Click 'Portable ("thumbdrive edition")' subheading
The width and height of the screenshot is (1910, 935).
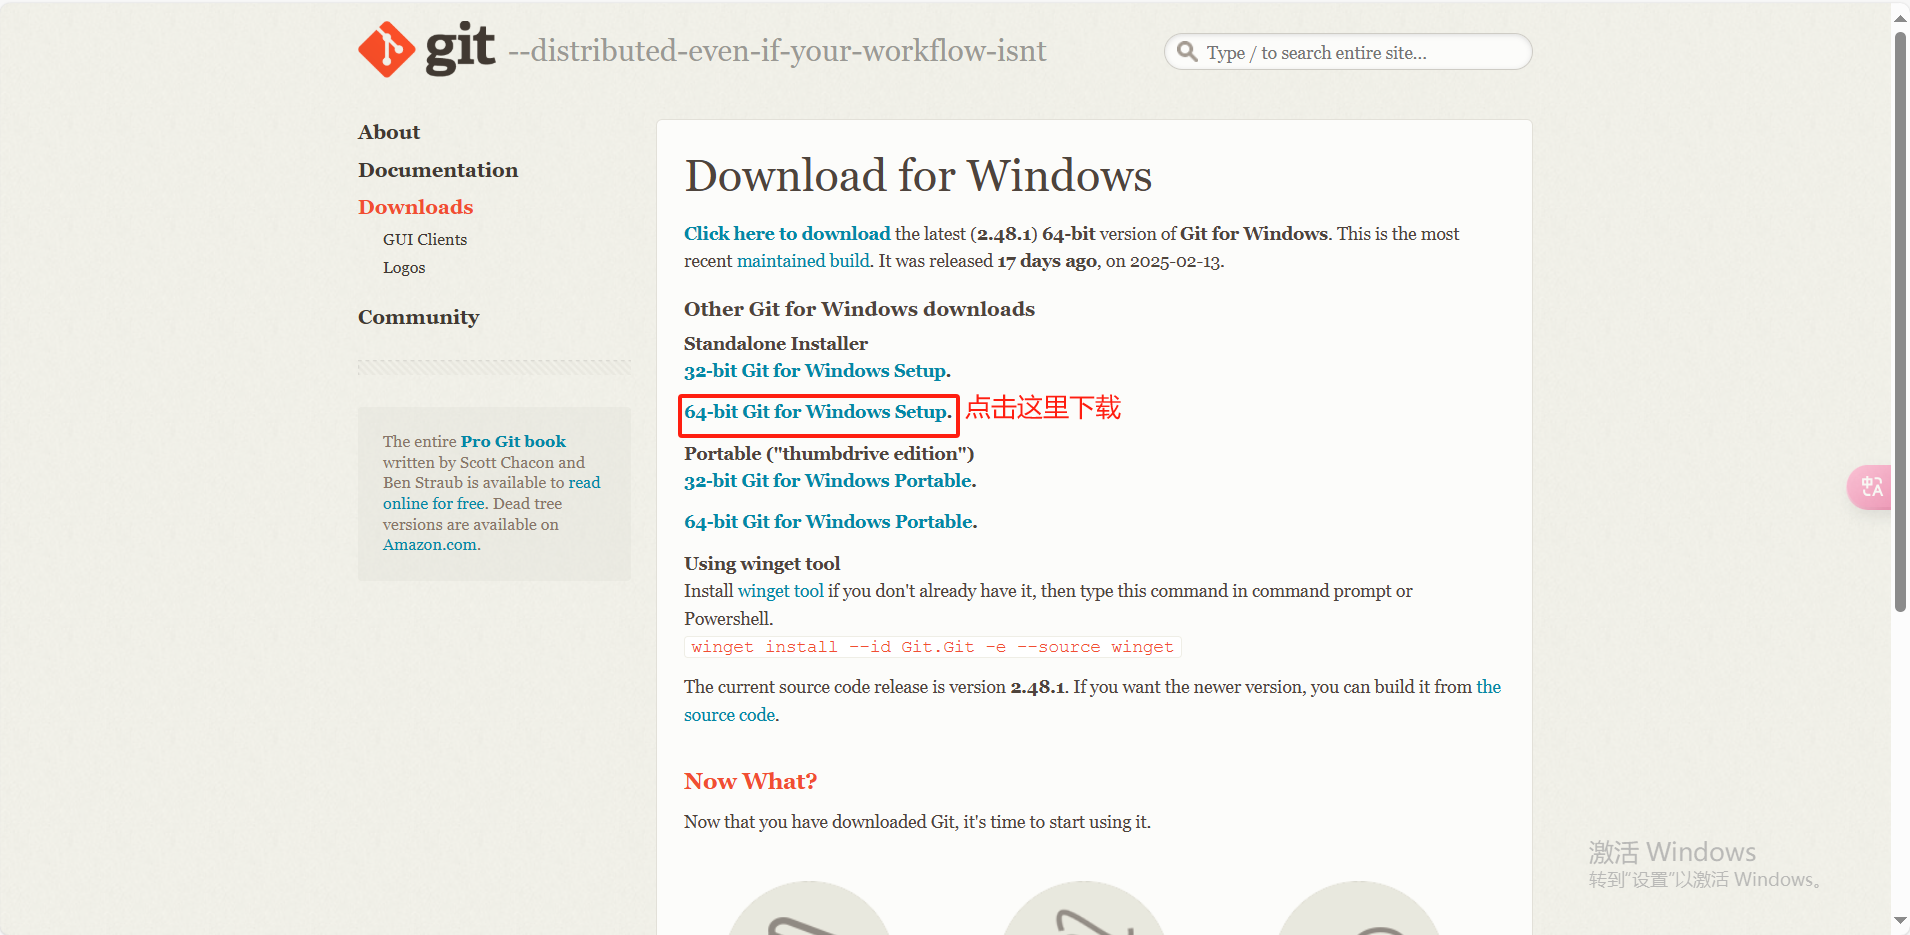[829, 453]
